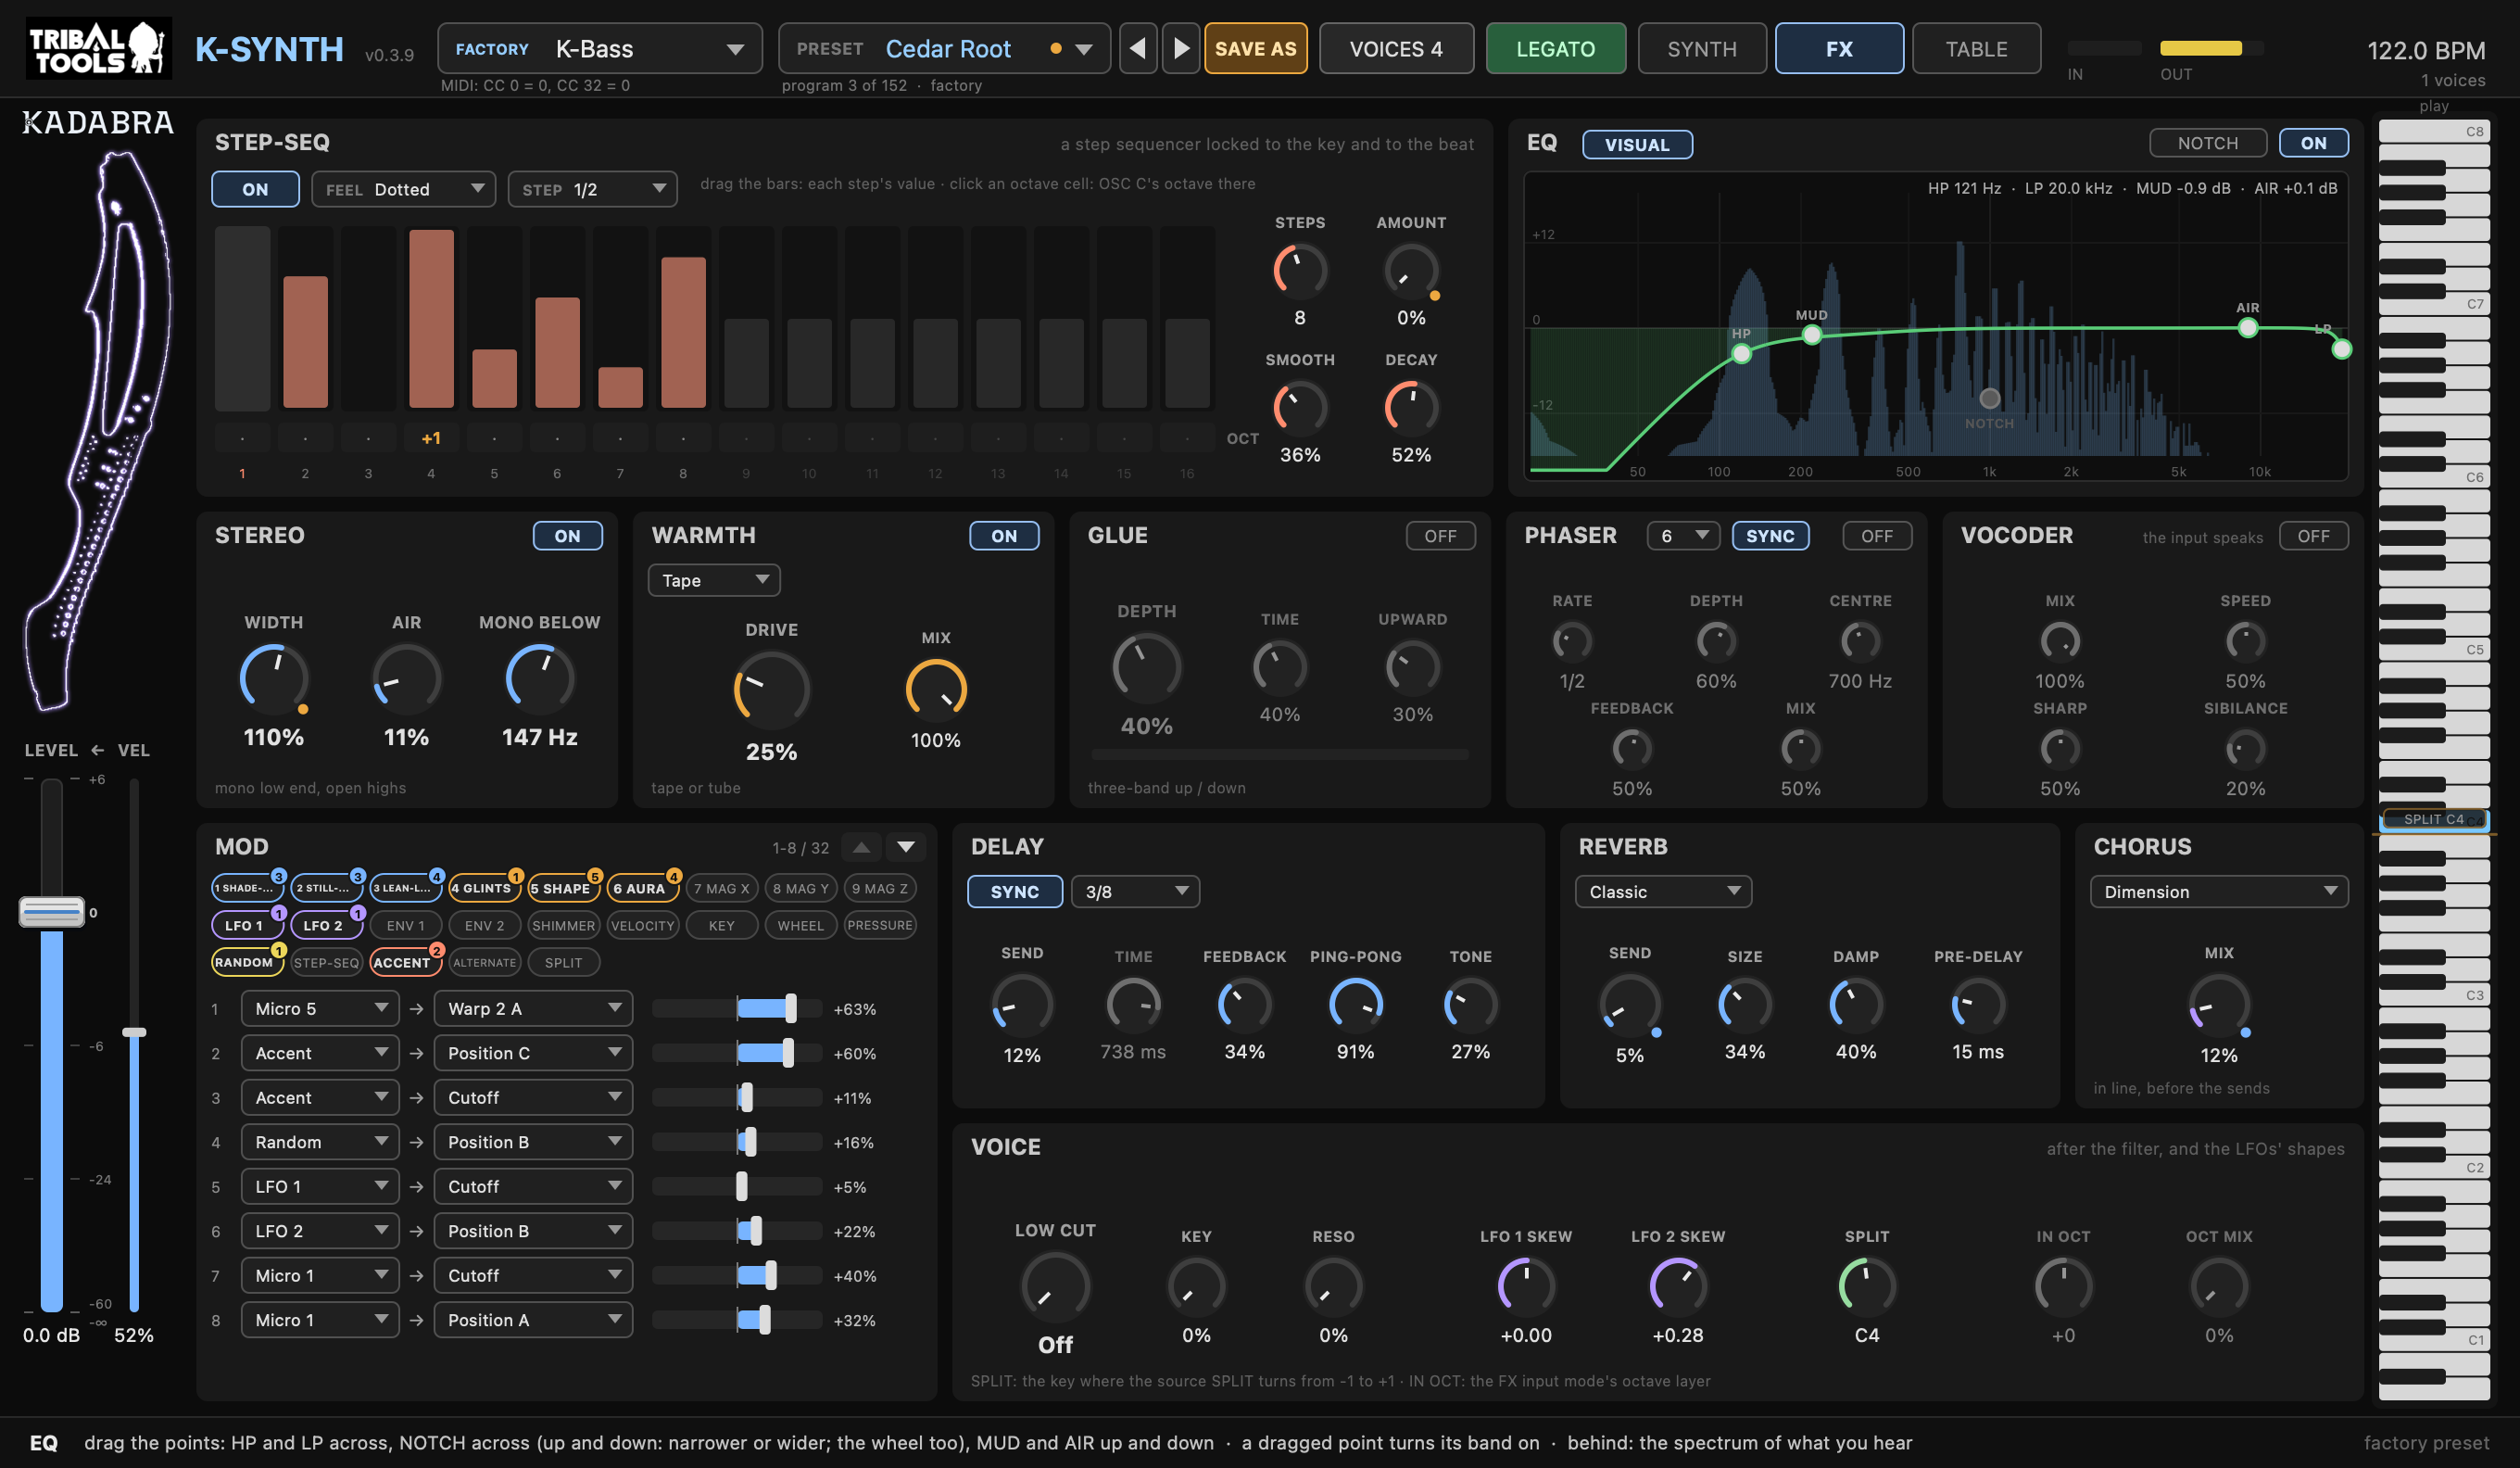Click the AIR point on the EQ curve
Viewport: 2520px width, 1468px height.
(x=2247, y=327)
